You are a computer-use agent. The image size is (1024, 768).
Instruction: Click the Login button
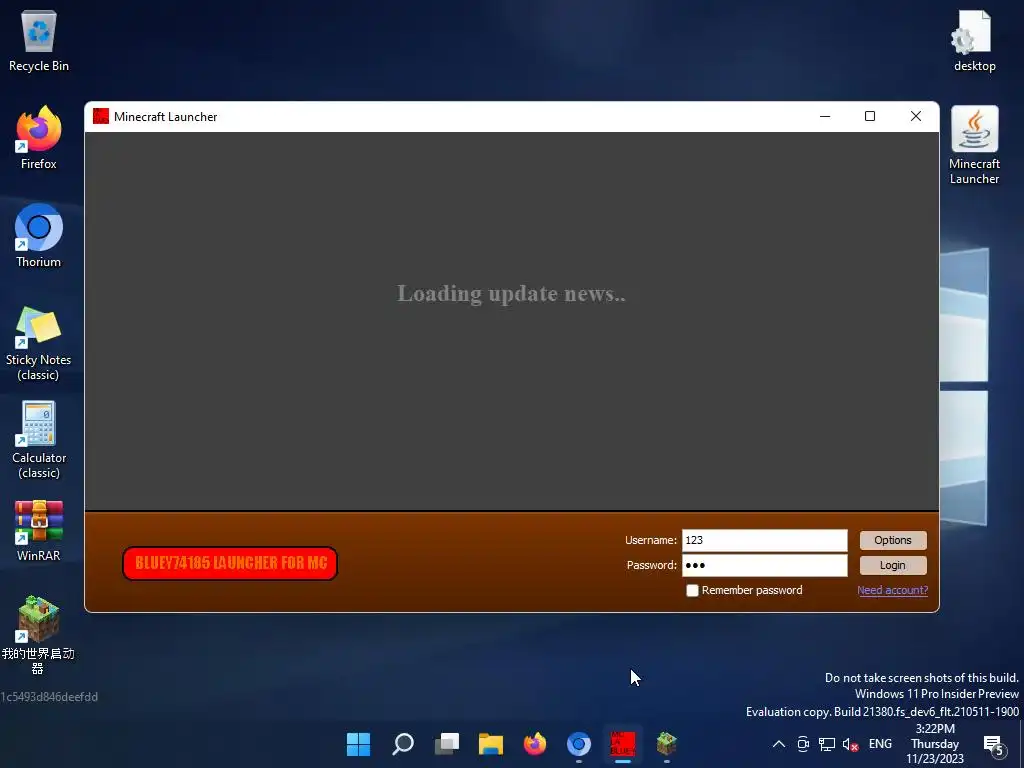[893, 566]
